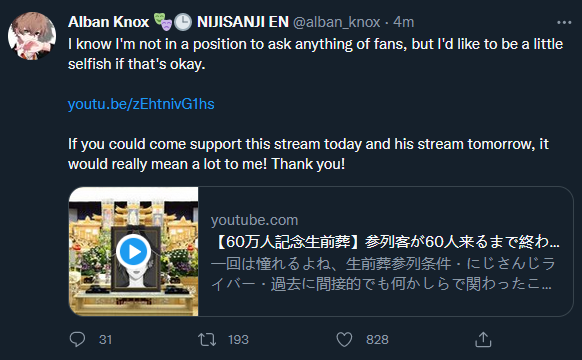Open the 【60万人記念生前葬】 card title
The image size is (582, 360).
pos(386,242)
